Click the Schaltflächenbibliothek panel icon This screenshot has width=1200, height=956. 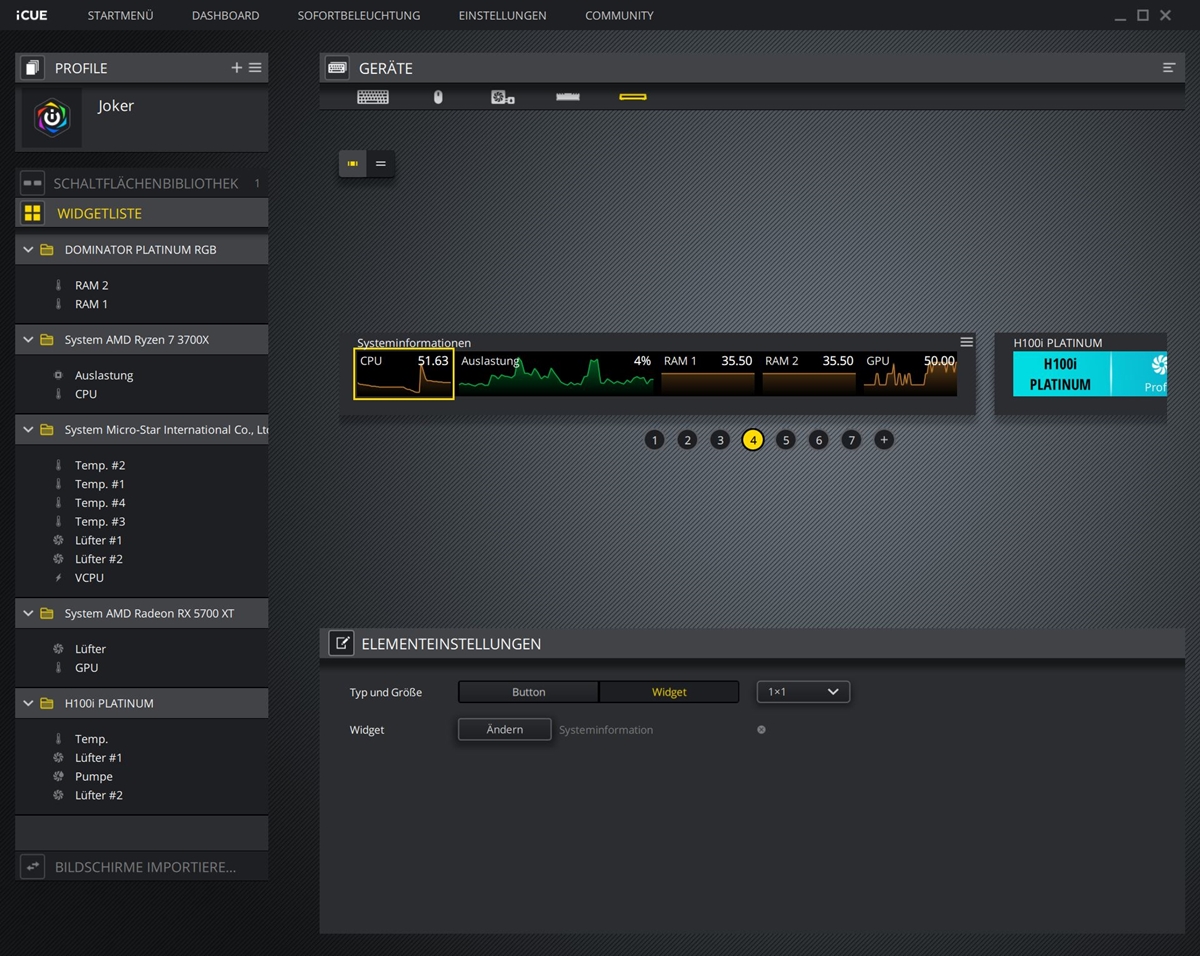[x=33, y=184]
